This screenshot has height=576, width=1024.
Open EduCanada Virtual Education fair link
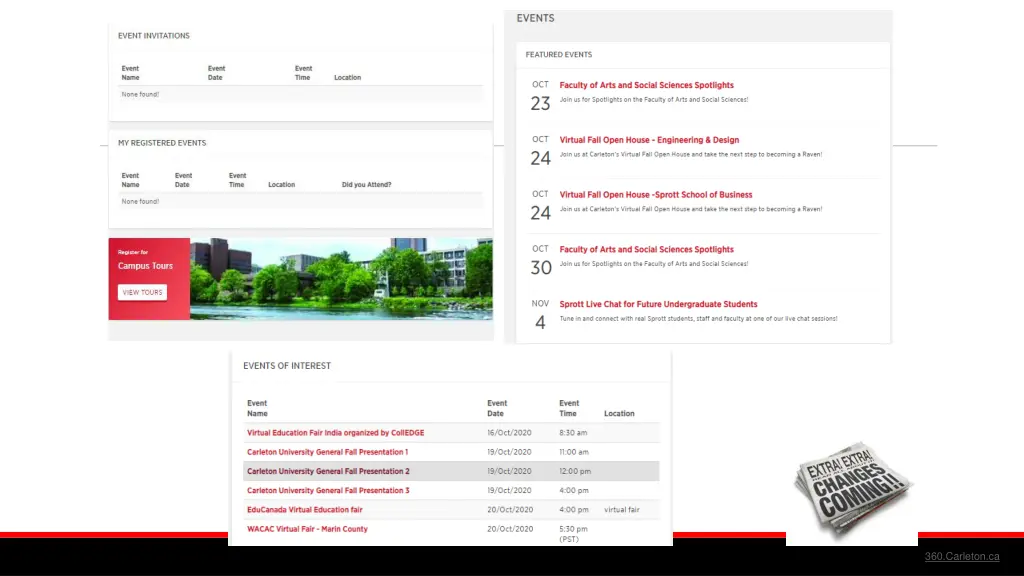(304, 509)
